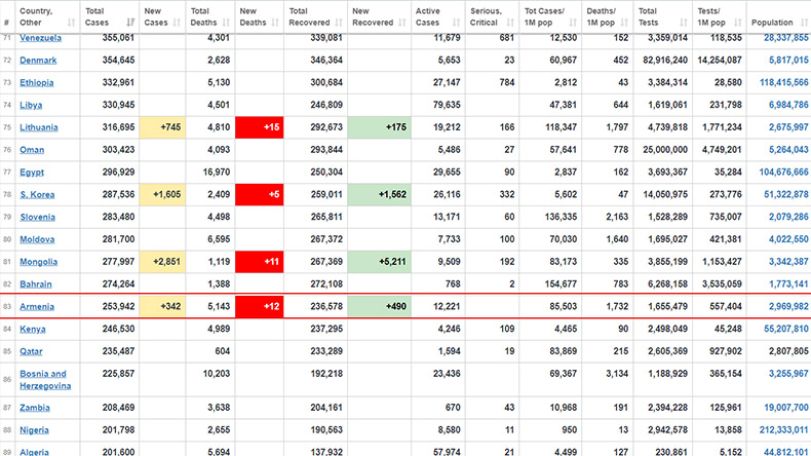Click S. Korea's new cases +1,605
811x456 pixels.
(162, 194)
